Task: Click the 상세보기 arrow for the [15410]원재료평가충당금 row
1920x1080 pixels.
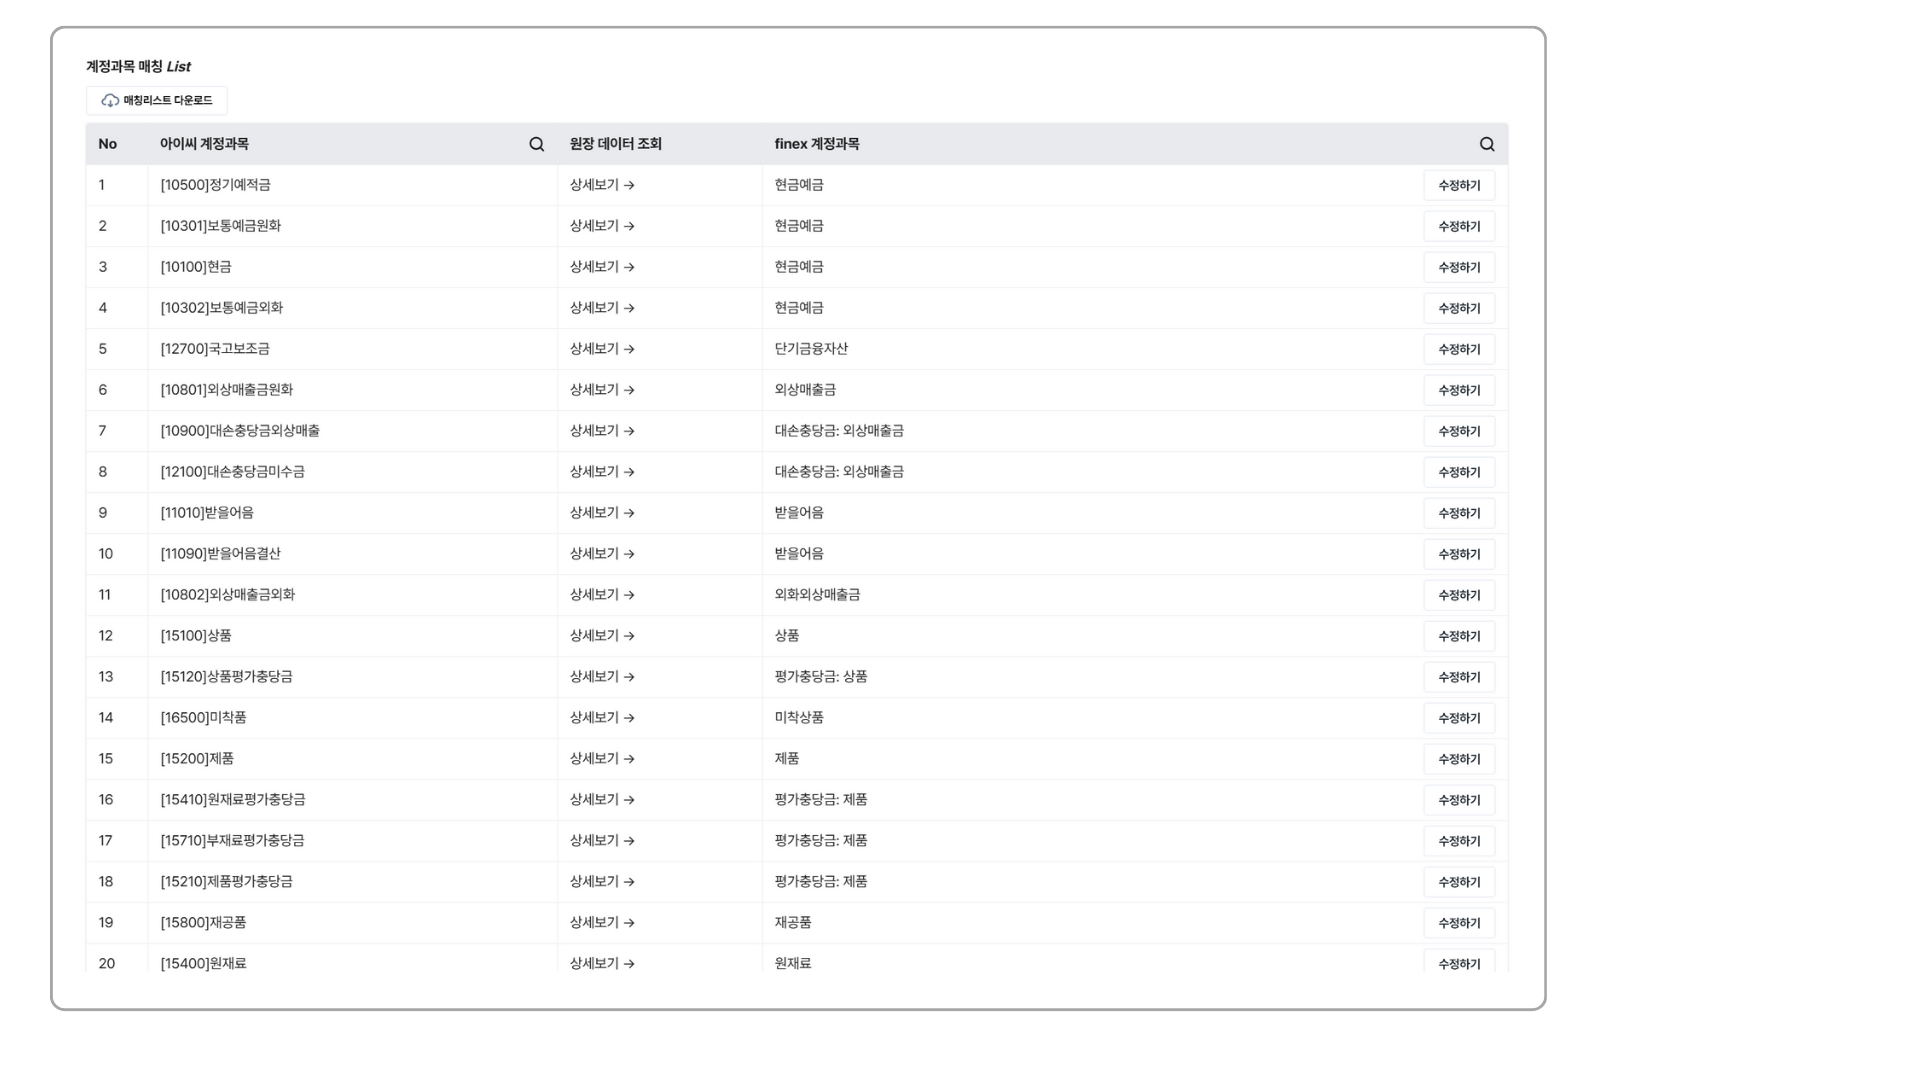Action: (629, 800)
